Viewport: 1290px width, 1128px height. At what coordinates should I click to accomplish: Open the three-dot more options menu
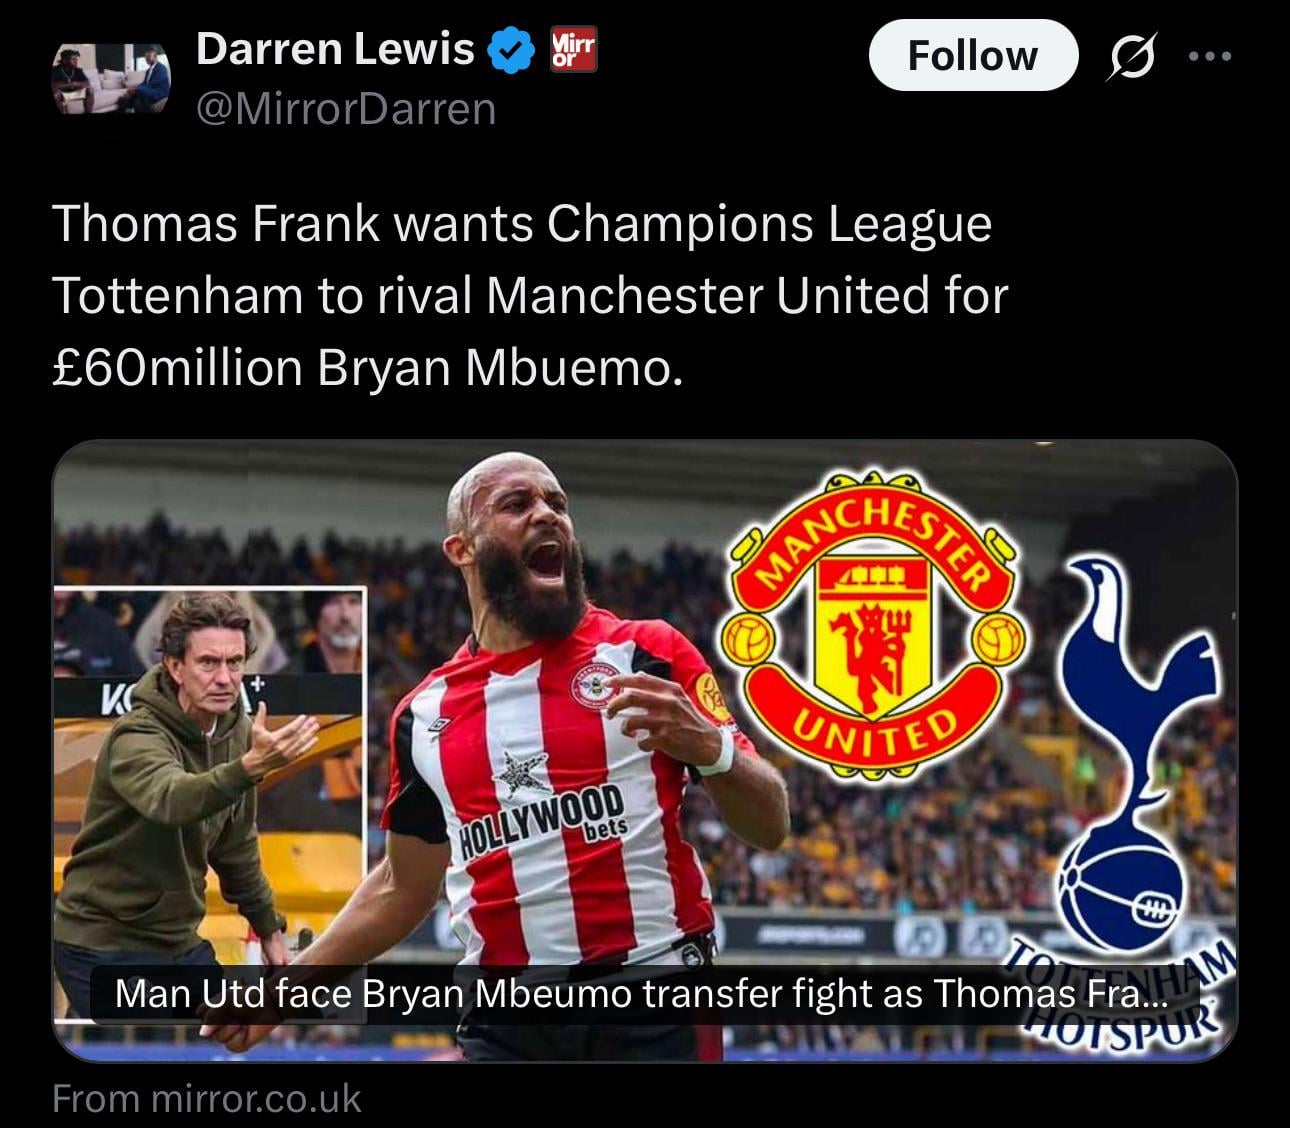[x=1210, y=56]
